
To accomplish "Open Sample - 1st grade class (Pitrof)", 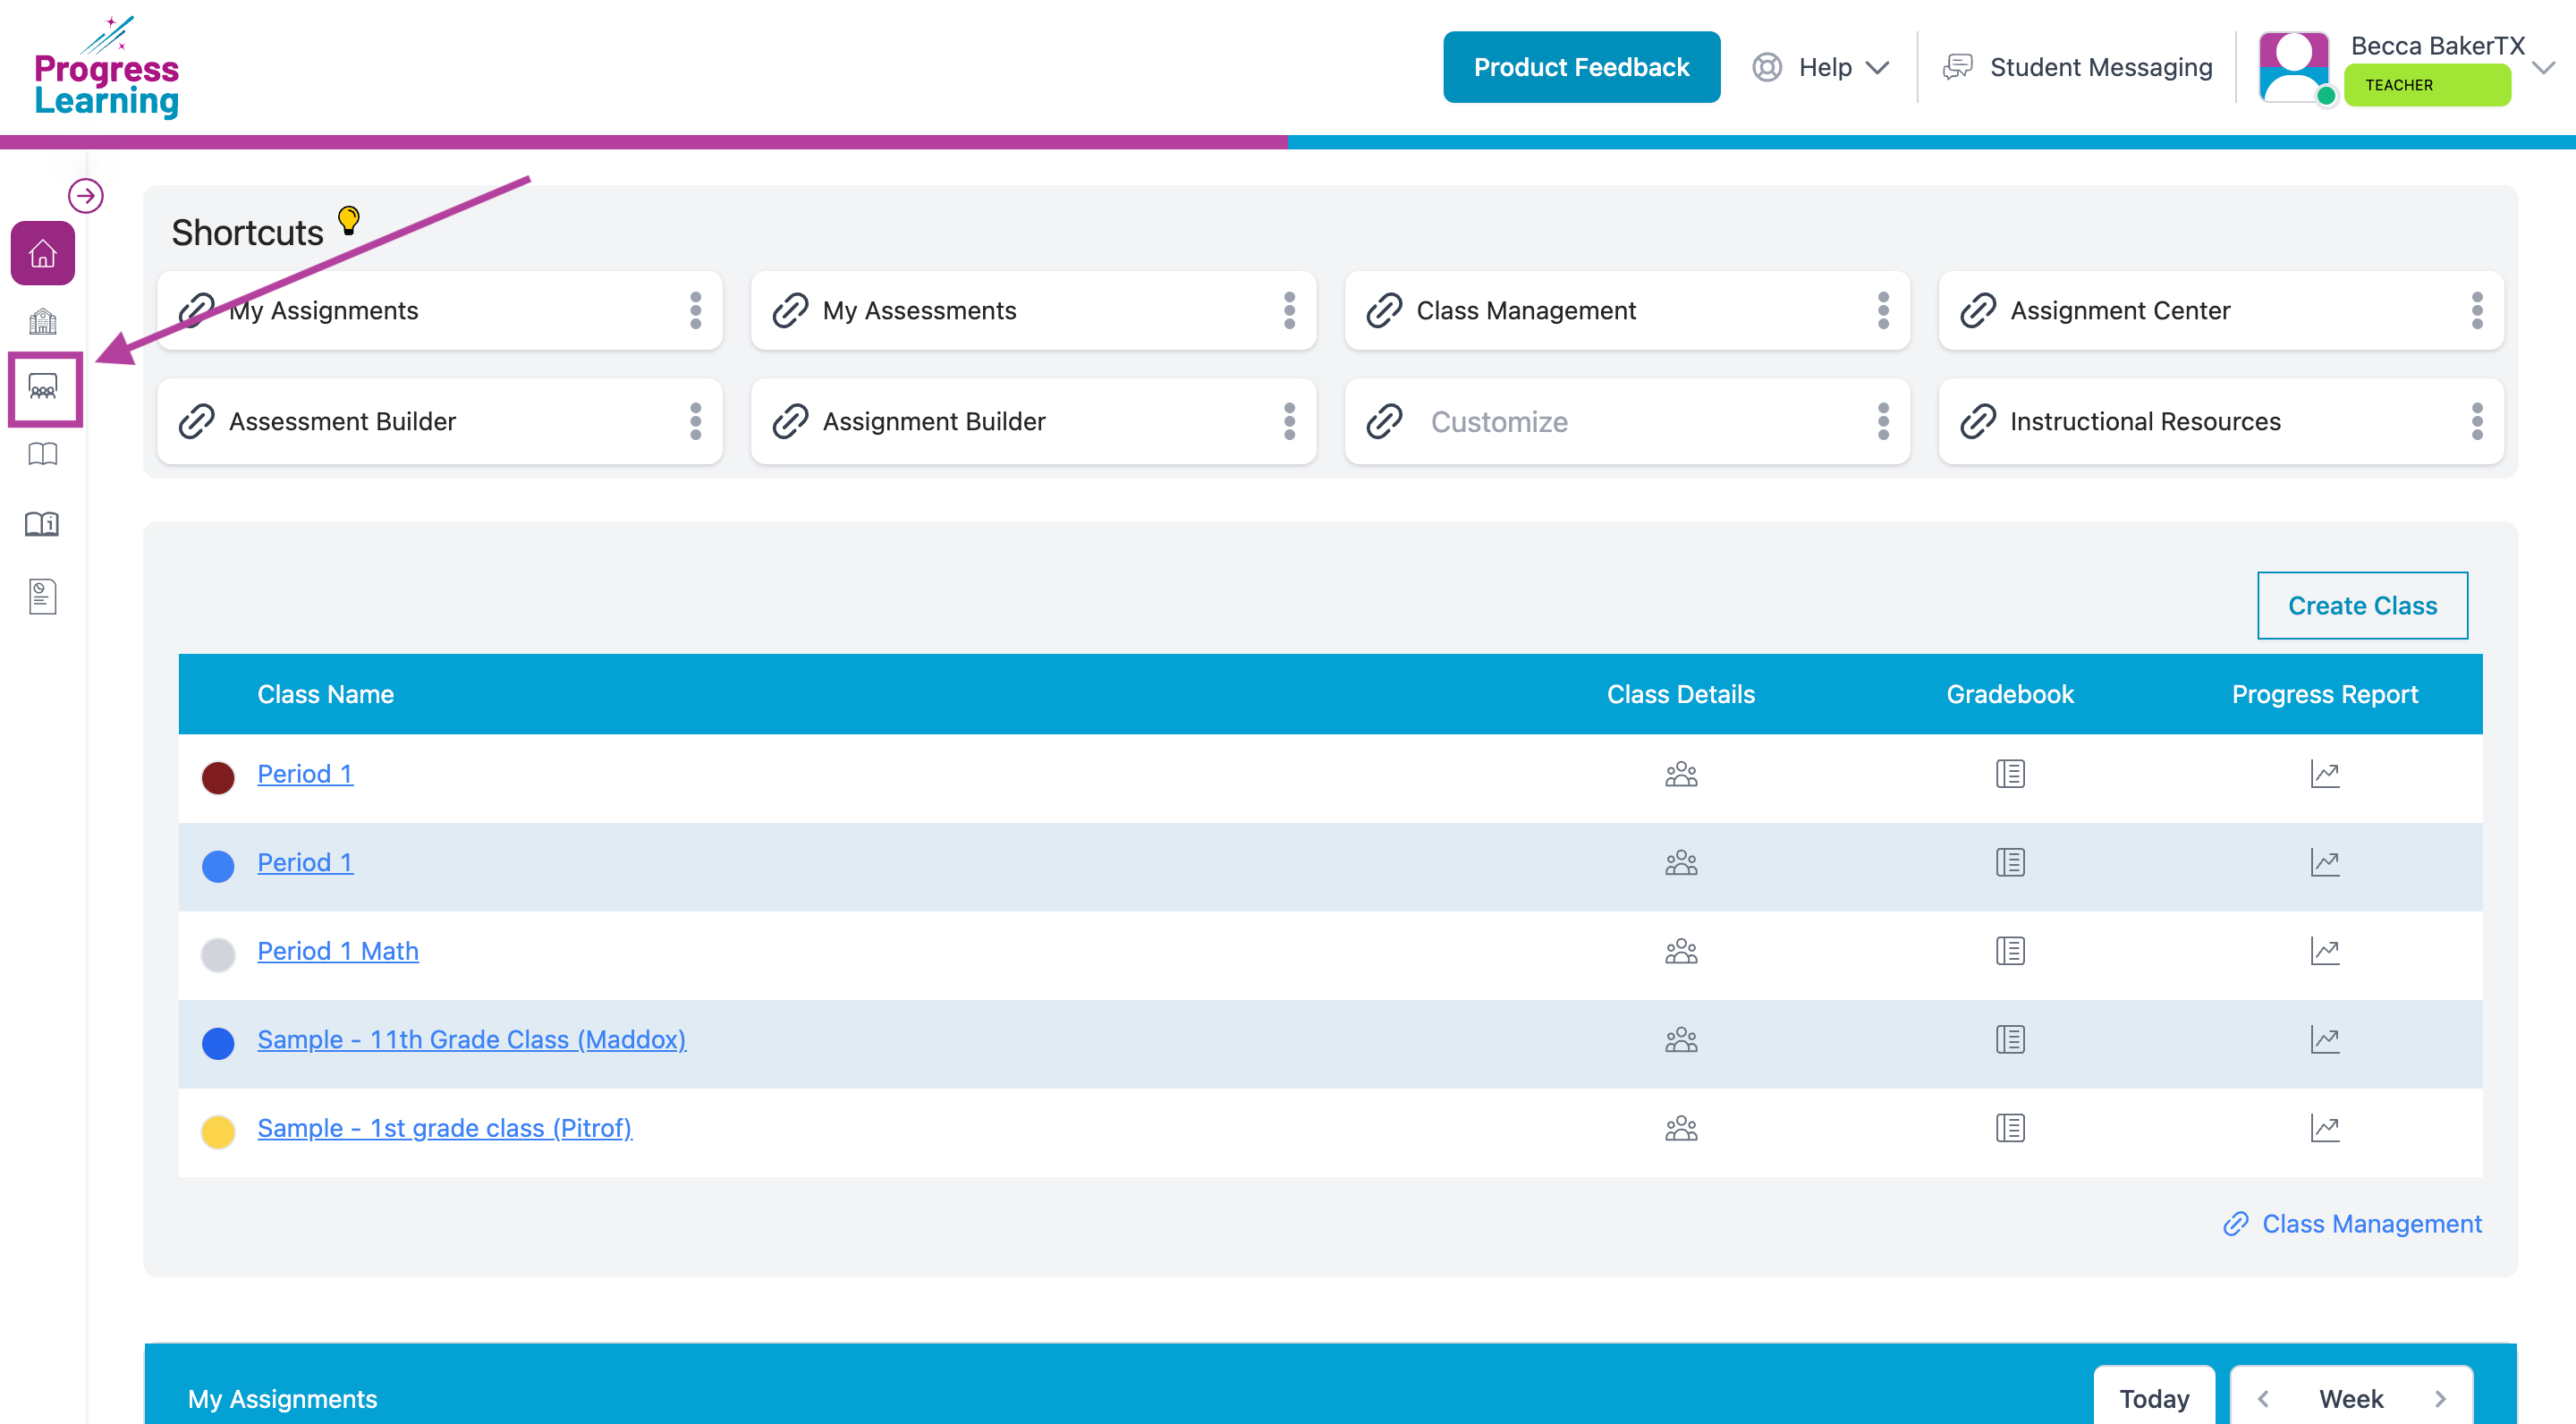I will click(445, 1128).
